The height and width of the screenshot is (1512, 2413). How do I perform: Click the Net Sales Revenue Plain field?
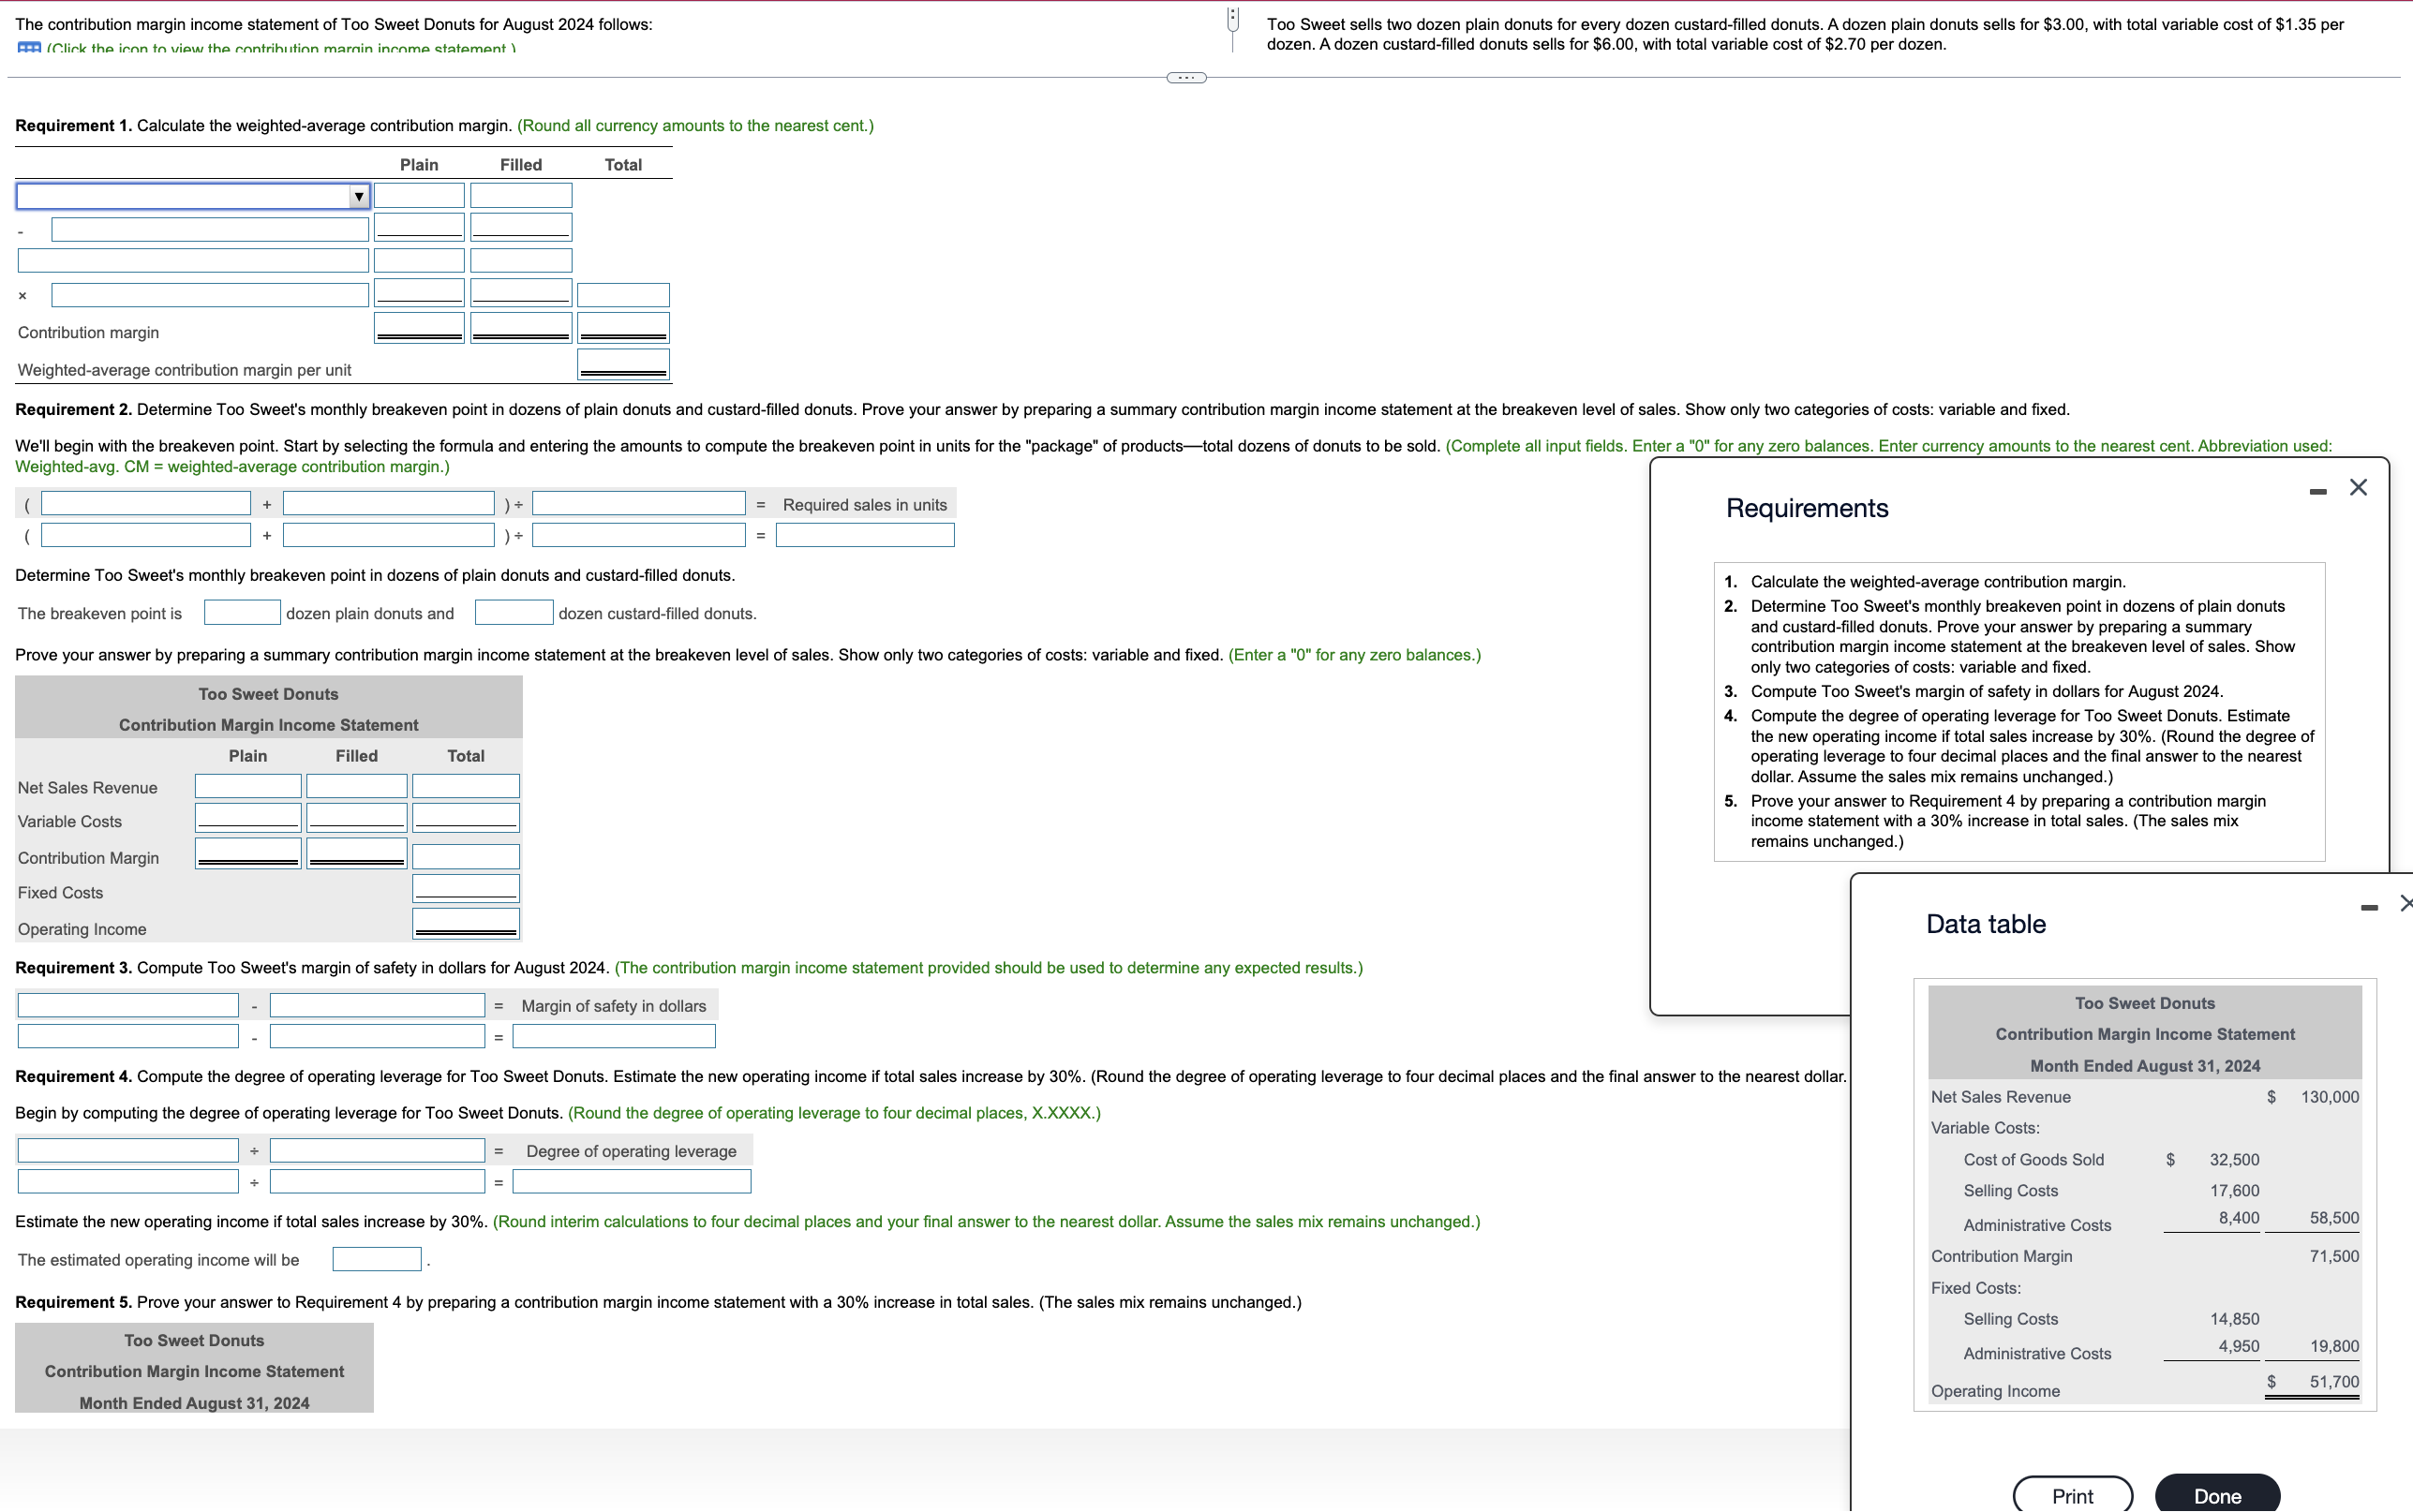(248, 787)
